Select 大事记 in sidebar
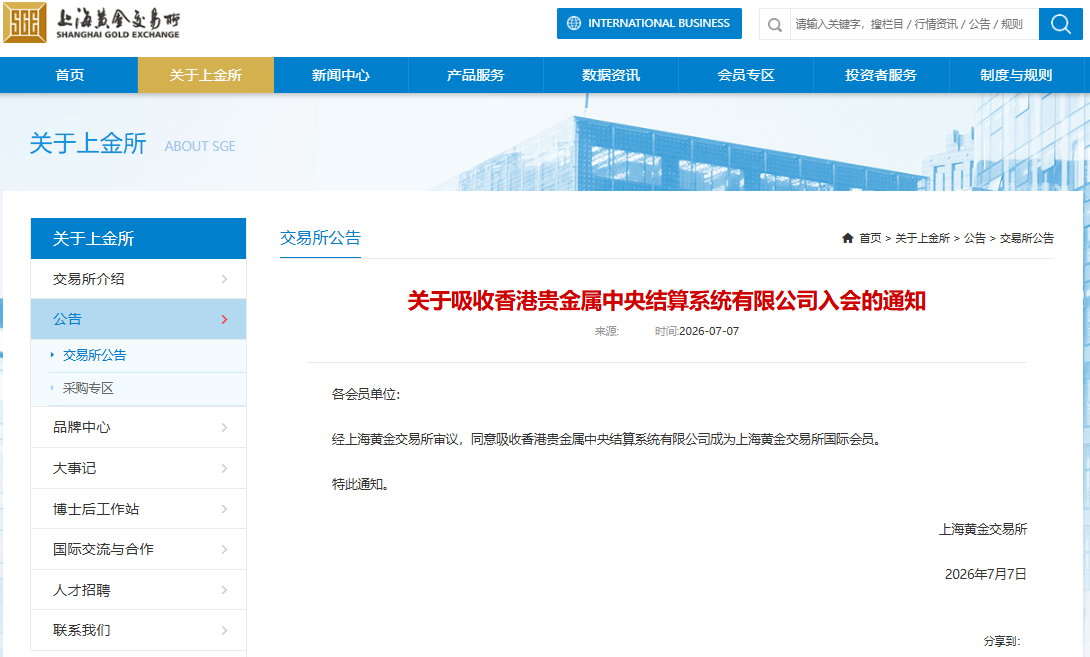Viewport: 1090px width, 657px height. click(x=138, y=468)
